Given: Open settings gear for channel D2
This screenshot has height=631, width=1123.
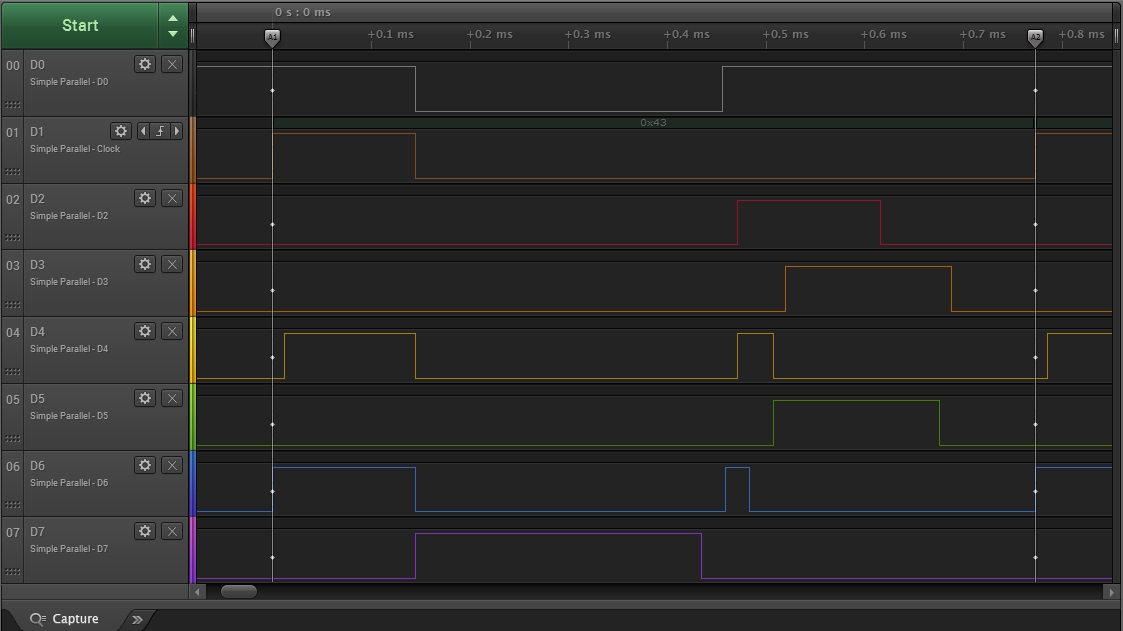Looking at the screenshot, I should (x=145, y=198).
